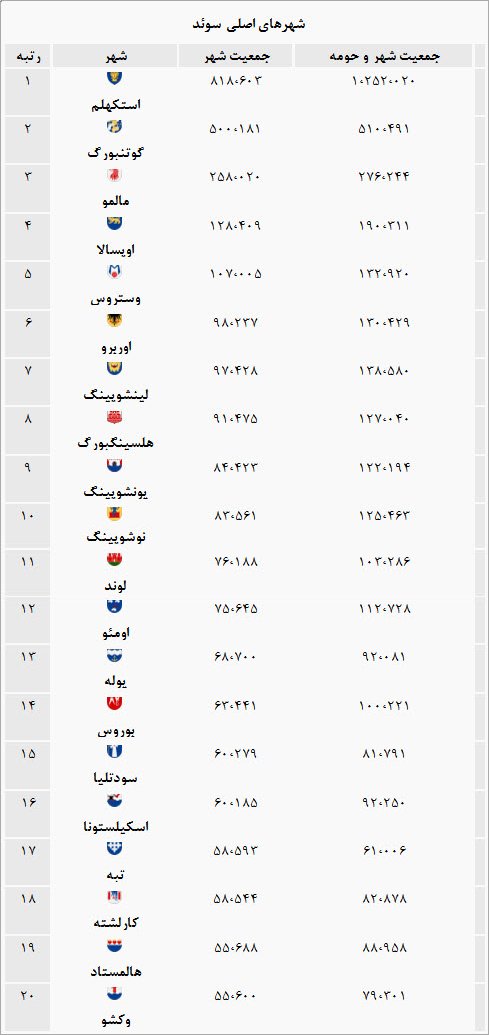Click the یوروس red coat of arms
This screenshot has height=1035, width=489.
[114, 704]
